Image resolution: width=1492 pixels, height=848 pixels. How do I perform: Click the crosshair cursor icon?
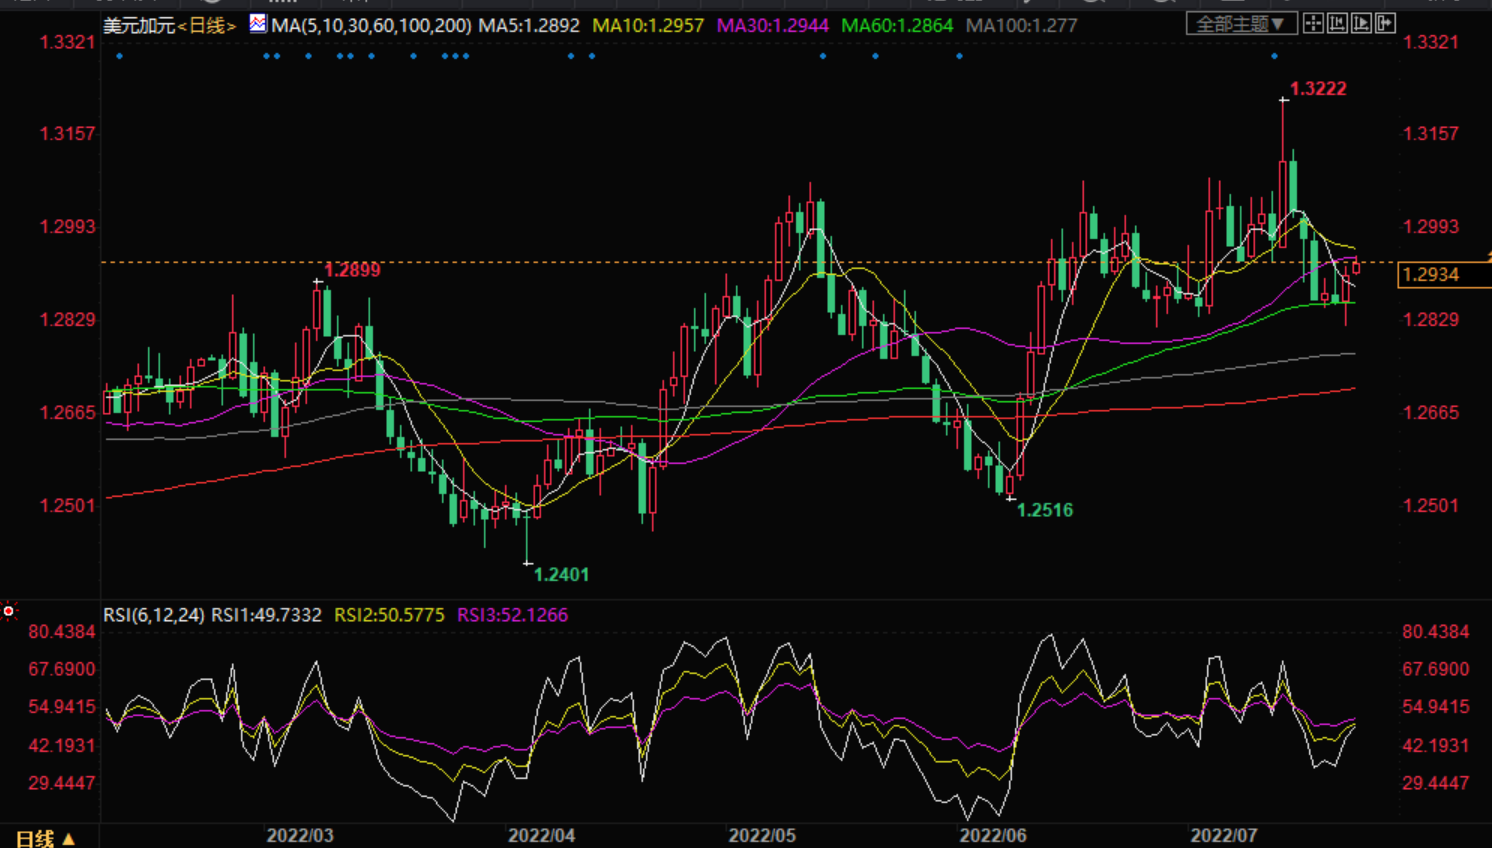[x=1313, y=23]
